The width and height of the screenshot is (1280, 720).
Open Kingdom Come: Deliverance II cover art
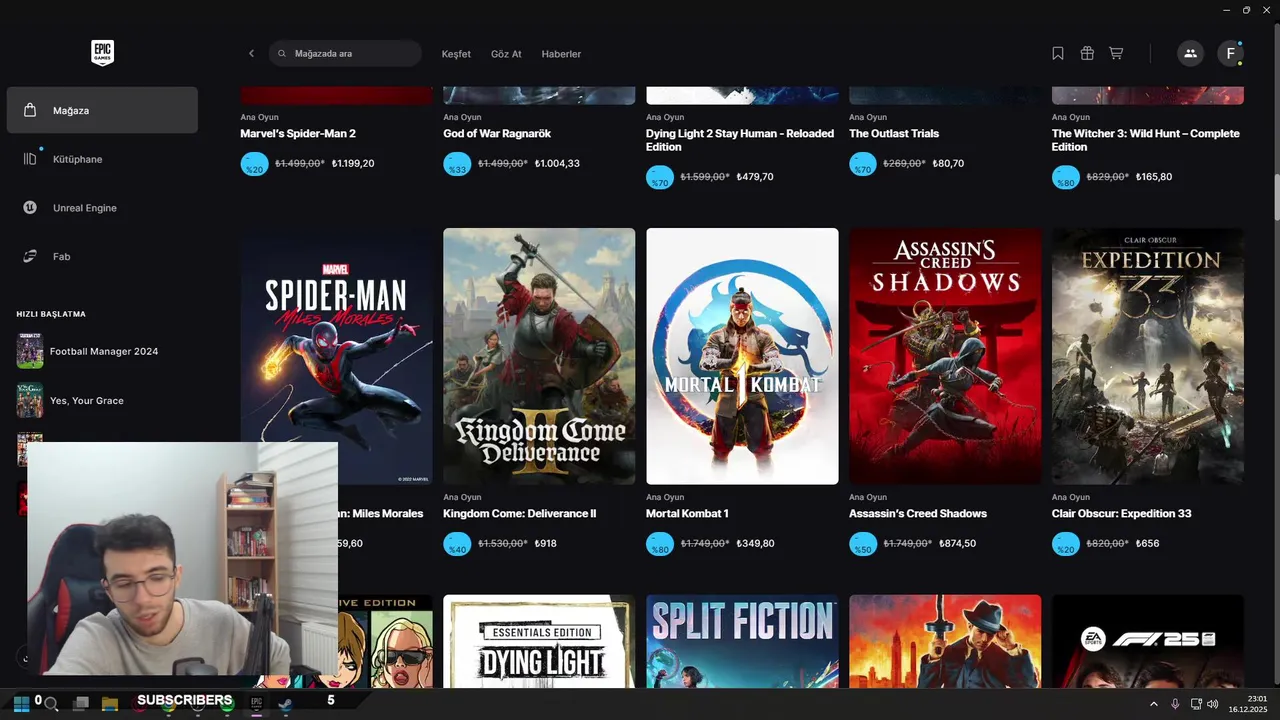(539, 356)
